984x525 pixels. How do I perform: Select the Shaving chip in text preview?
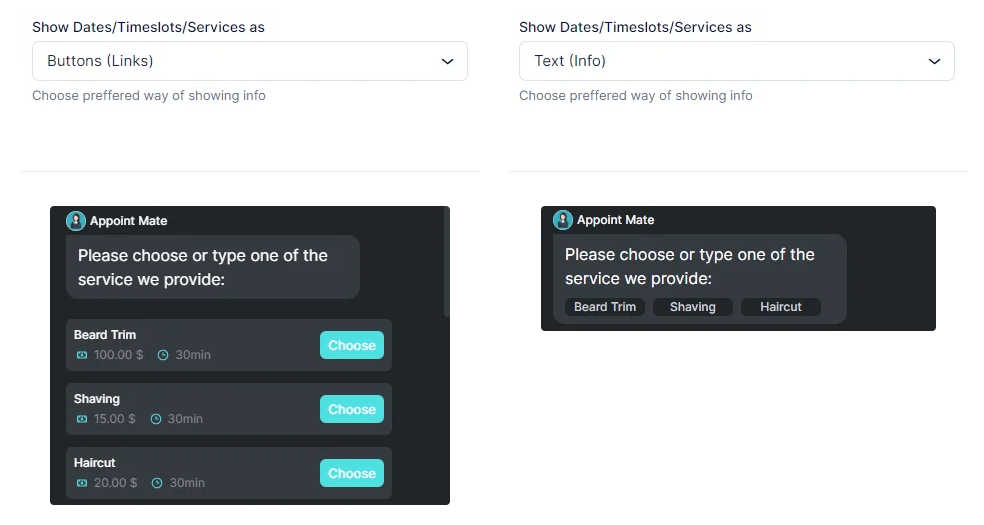click(x=693, y=307)
